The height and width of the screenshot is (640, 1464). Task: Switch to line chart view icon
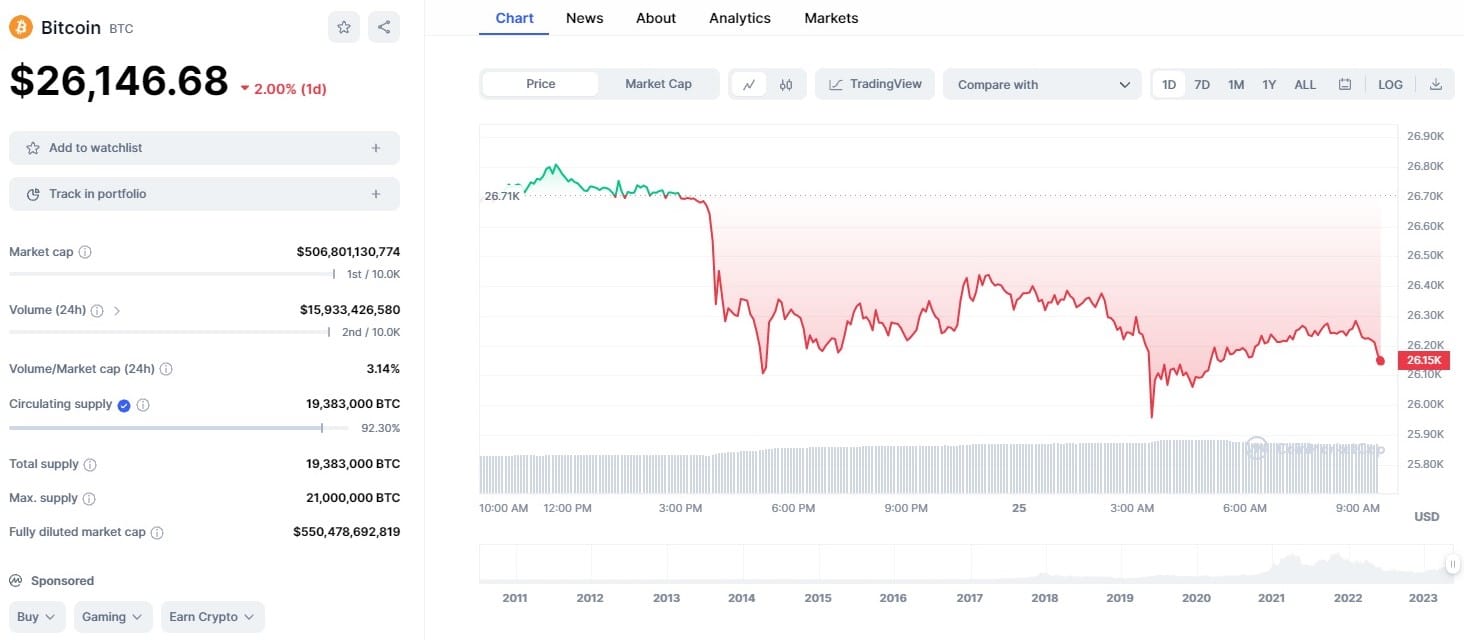coord(748,85)
